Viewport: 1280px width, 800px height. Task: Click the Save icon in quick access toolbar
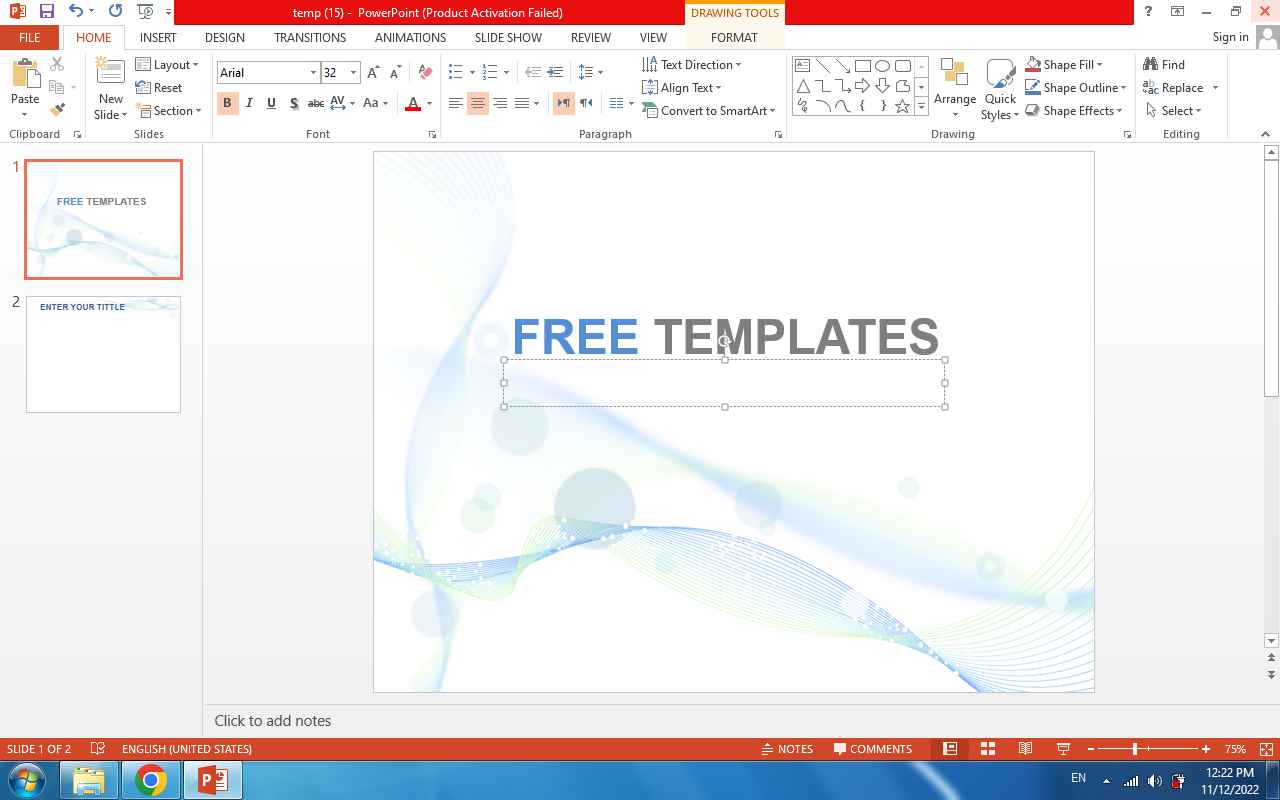pyautogui.click(x=46, y=12)
